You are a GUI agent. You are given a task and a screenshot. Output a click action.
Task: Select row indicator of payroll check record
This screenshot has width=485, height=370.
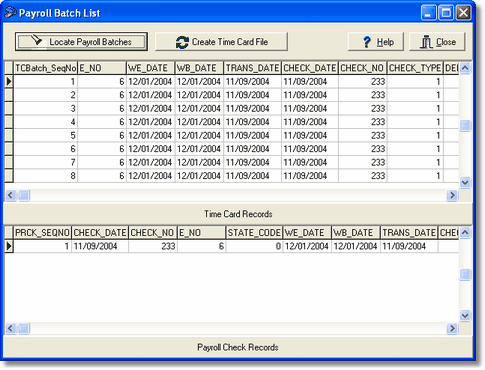click(9, 246)
